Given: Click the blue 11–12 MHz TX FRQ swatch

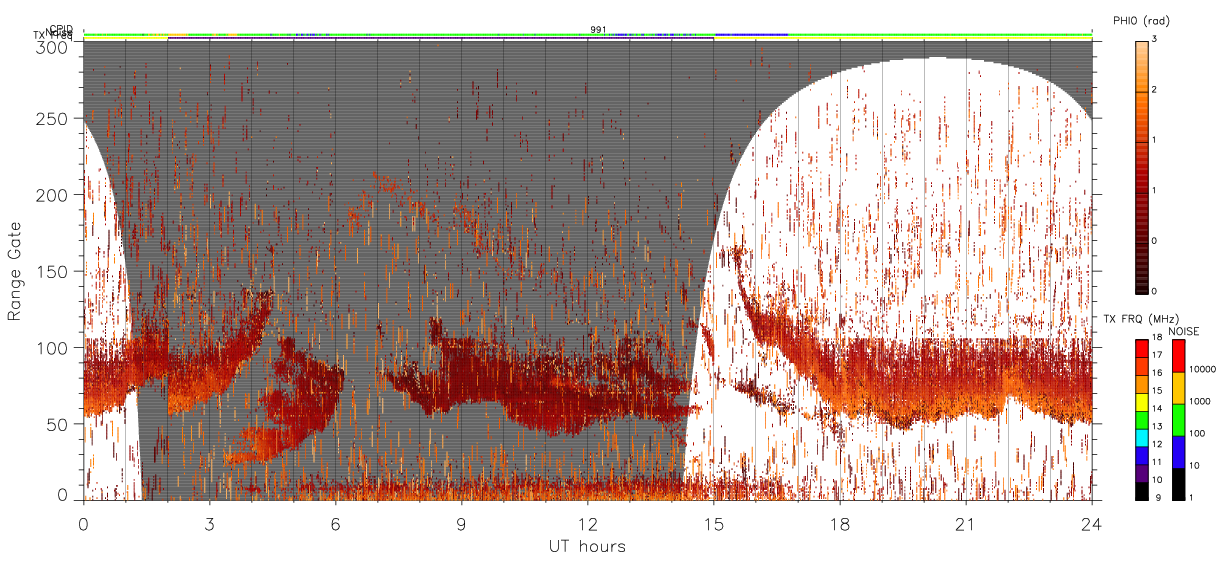Looking at the screenshot, I should point(1141,454).
